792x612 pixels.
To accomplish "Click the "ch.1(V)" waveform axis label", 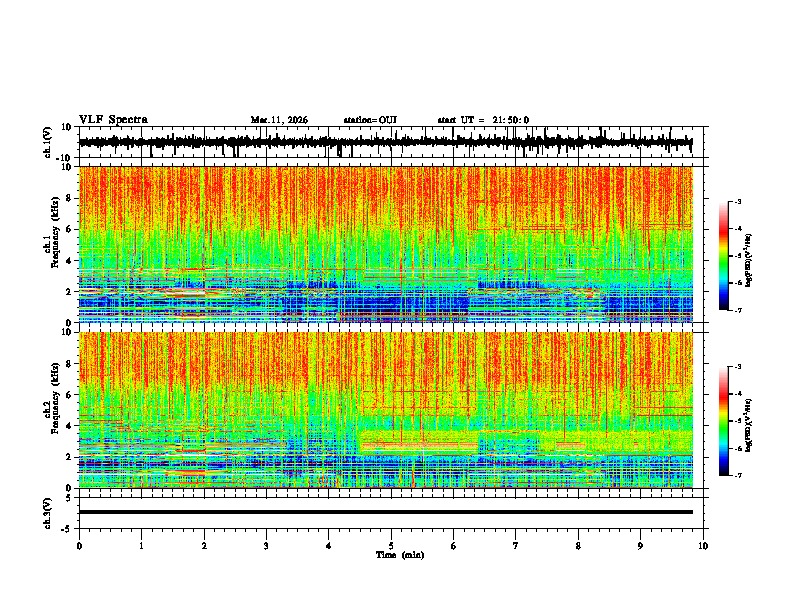I will [x=47, y=142].
